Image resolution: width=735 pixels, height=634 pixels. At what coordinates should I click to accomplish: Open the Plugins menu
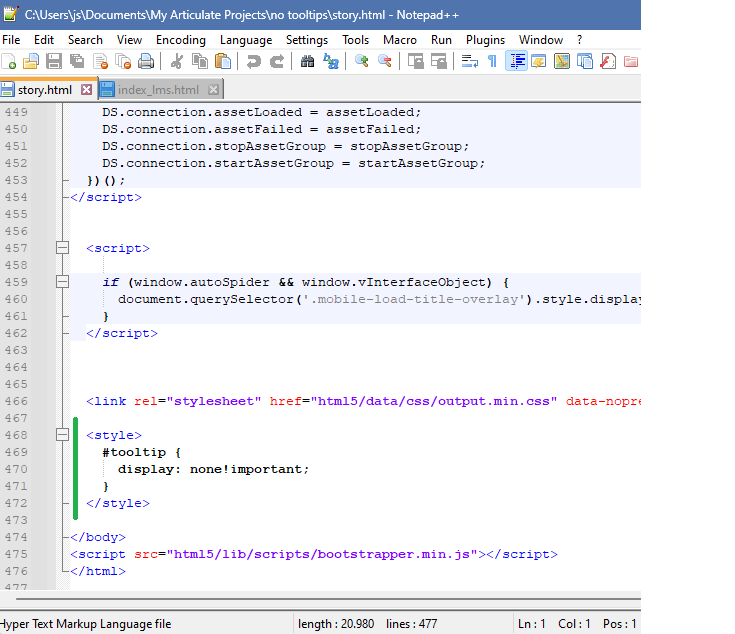coord(485,40)
